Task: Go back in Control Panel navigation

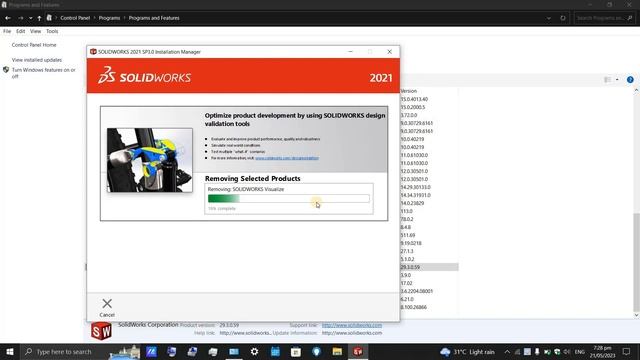Action: click(8, 18)
